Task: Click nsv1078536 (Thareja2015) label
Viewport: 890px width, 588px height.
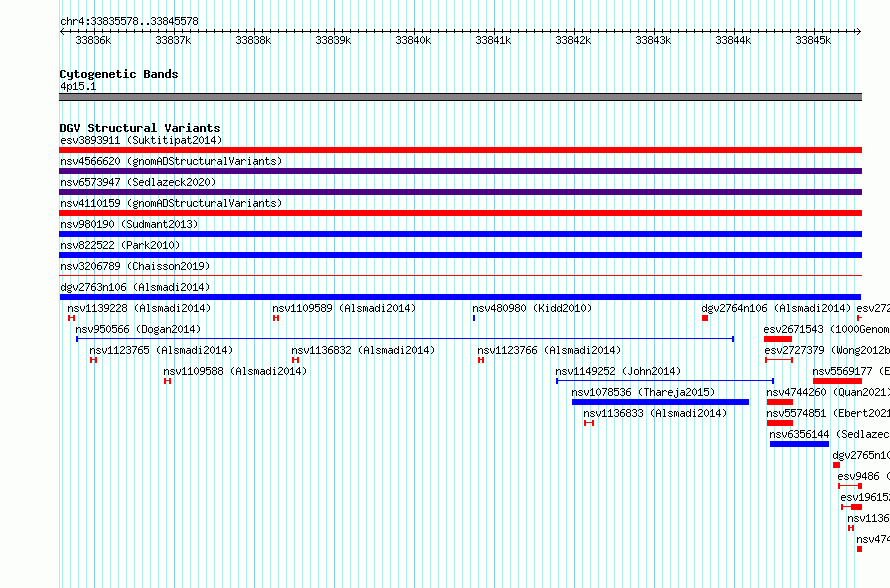Action: [x=643, y=392]
